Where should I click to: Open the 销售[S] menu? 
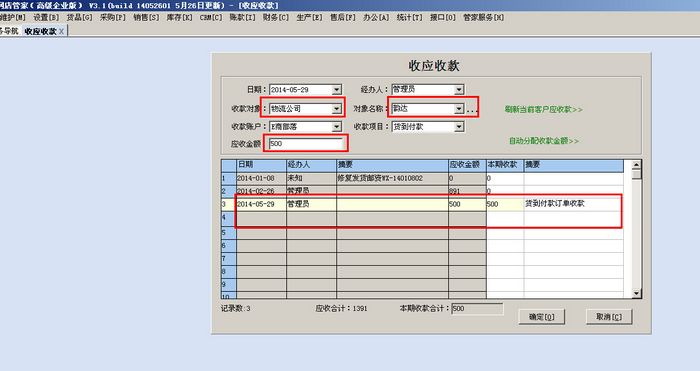[x=146, y=17]
